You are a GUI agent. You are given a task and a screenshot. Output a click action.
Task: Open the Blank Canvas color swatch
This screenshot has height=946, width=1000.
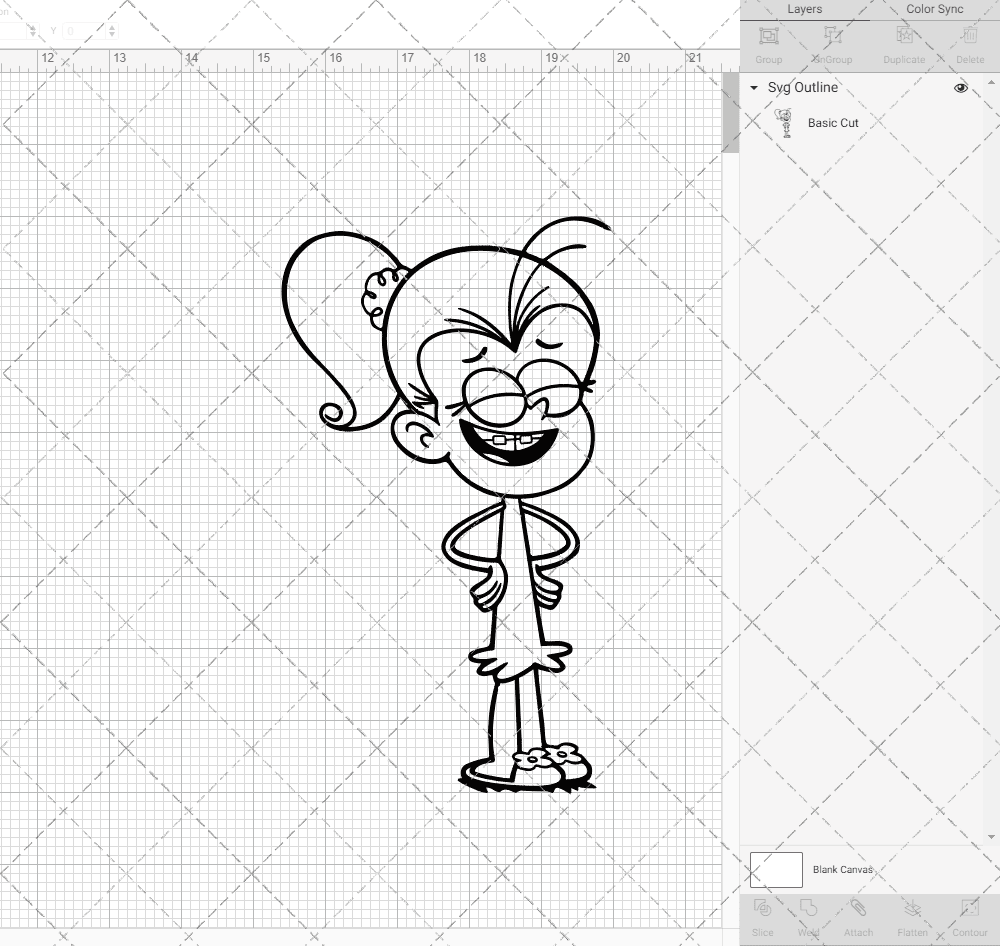[x=775, y=869]
